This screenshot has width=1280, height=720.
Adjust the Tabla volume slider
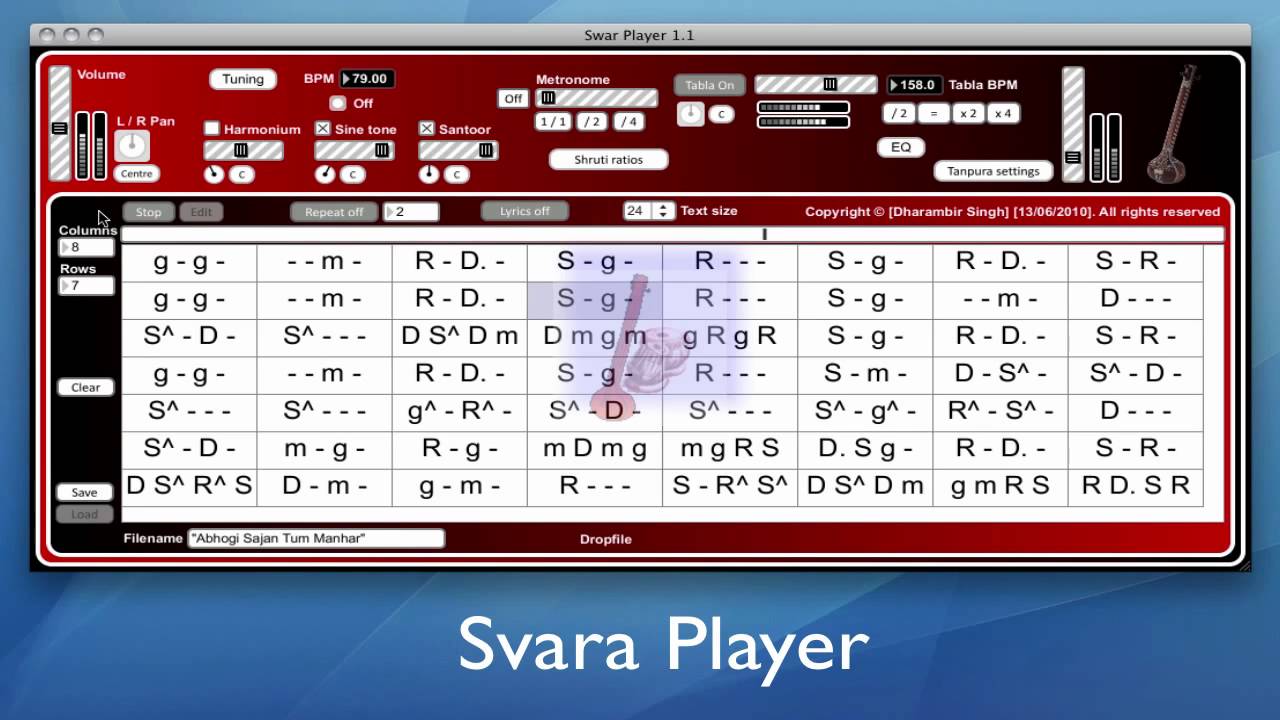pos(816,84)
